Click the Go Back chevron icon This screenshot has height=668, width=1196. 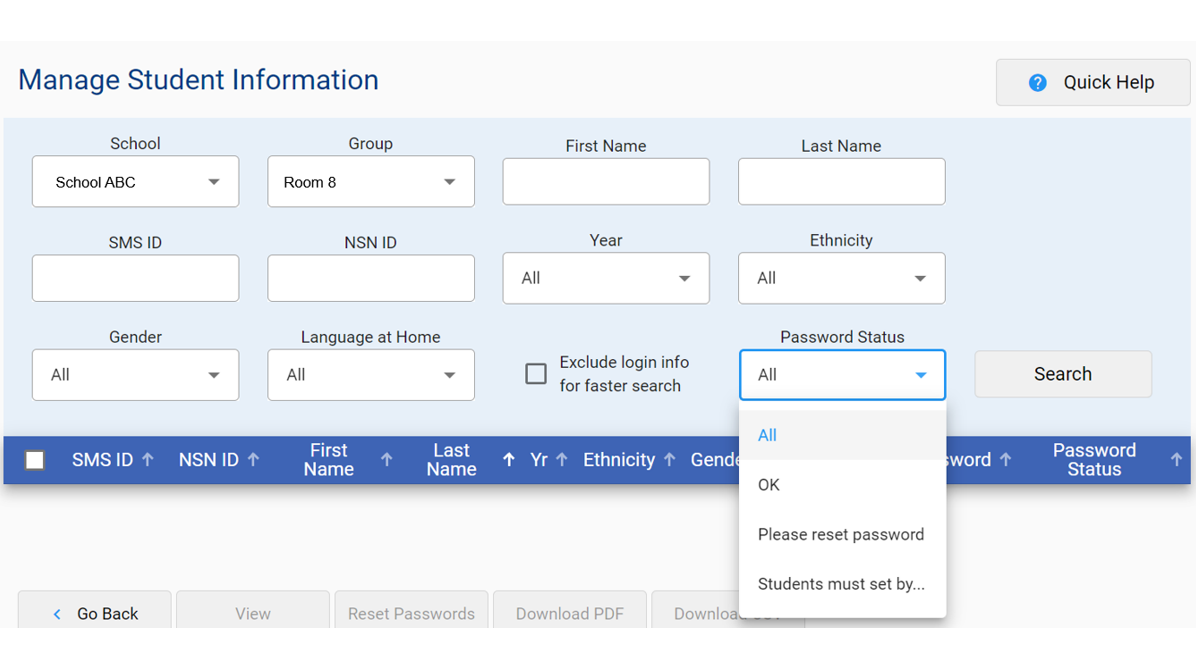(x=57, y=614)
